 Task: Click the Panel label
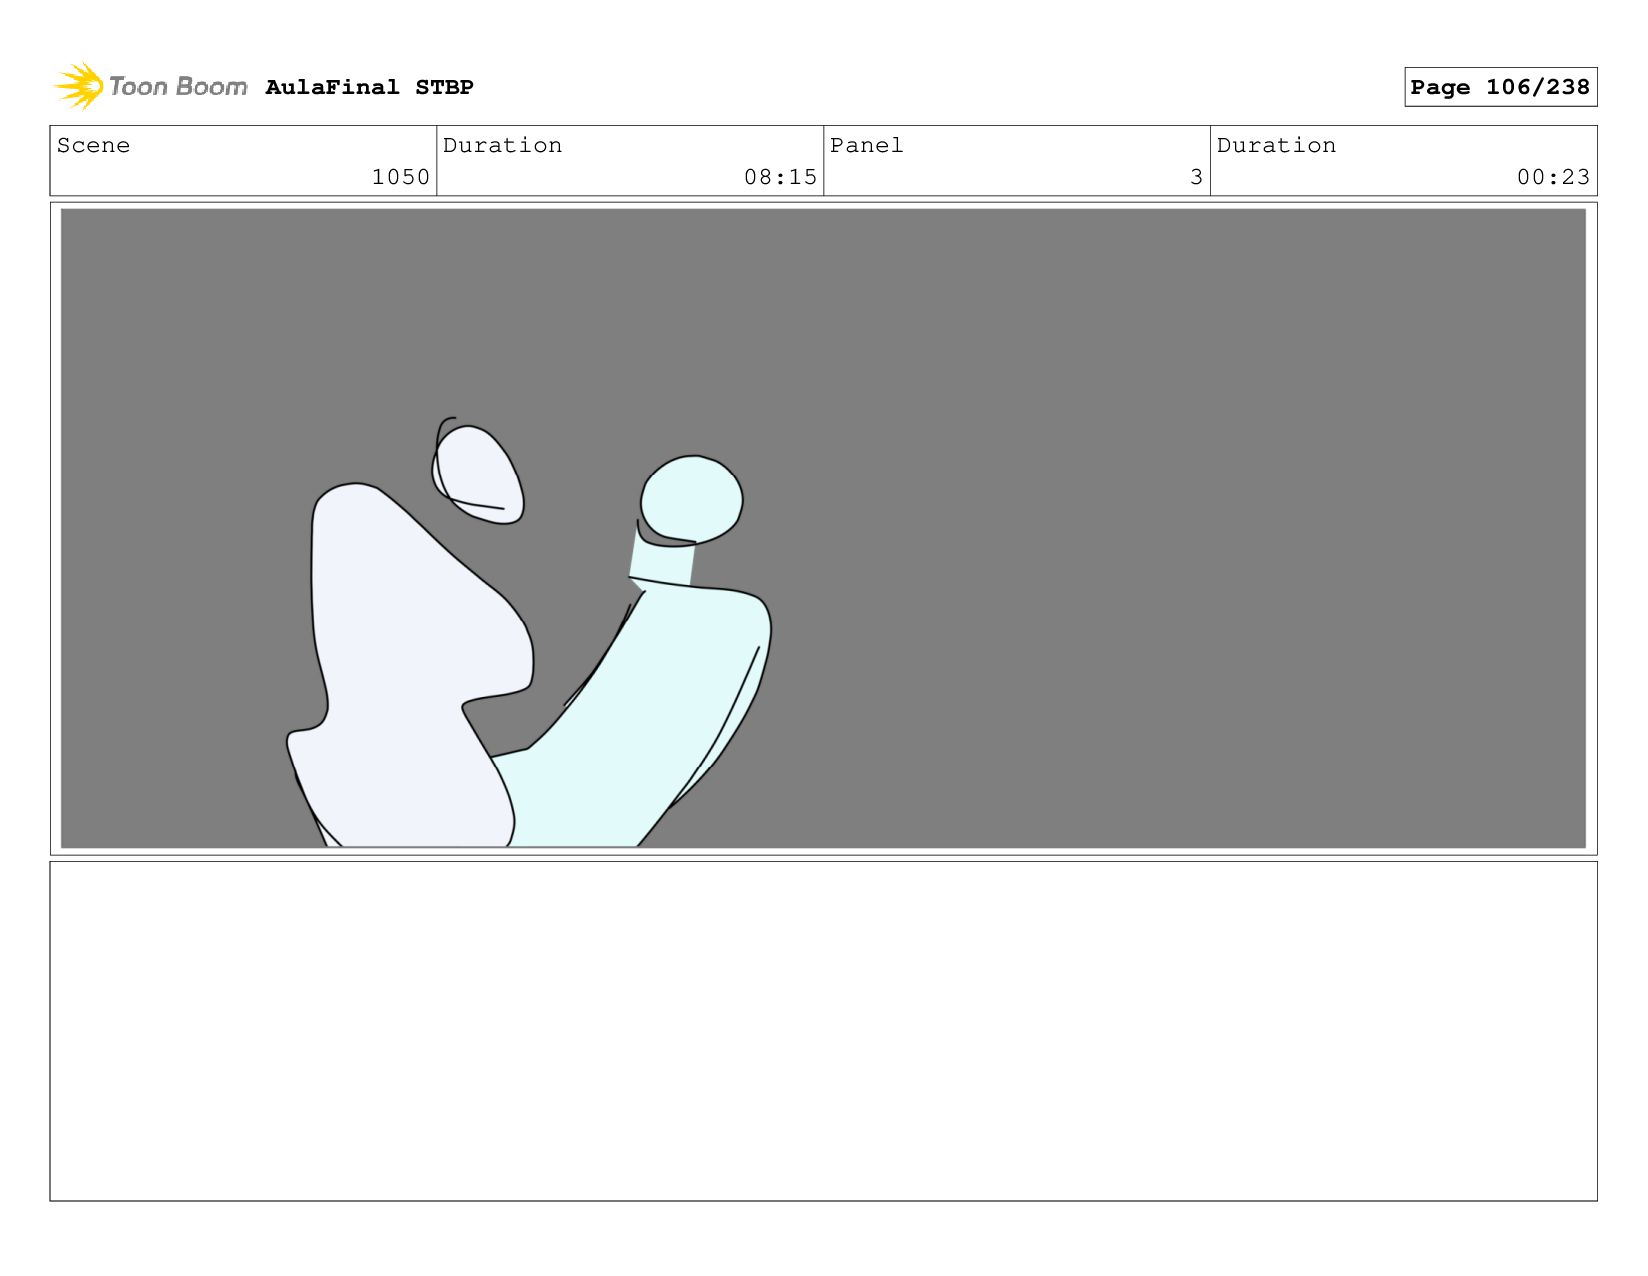pos(866,145)
